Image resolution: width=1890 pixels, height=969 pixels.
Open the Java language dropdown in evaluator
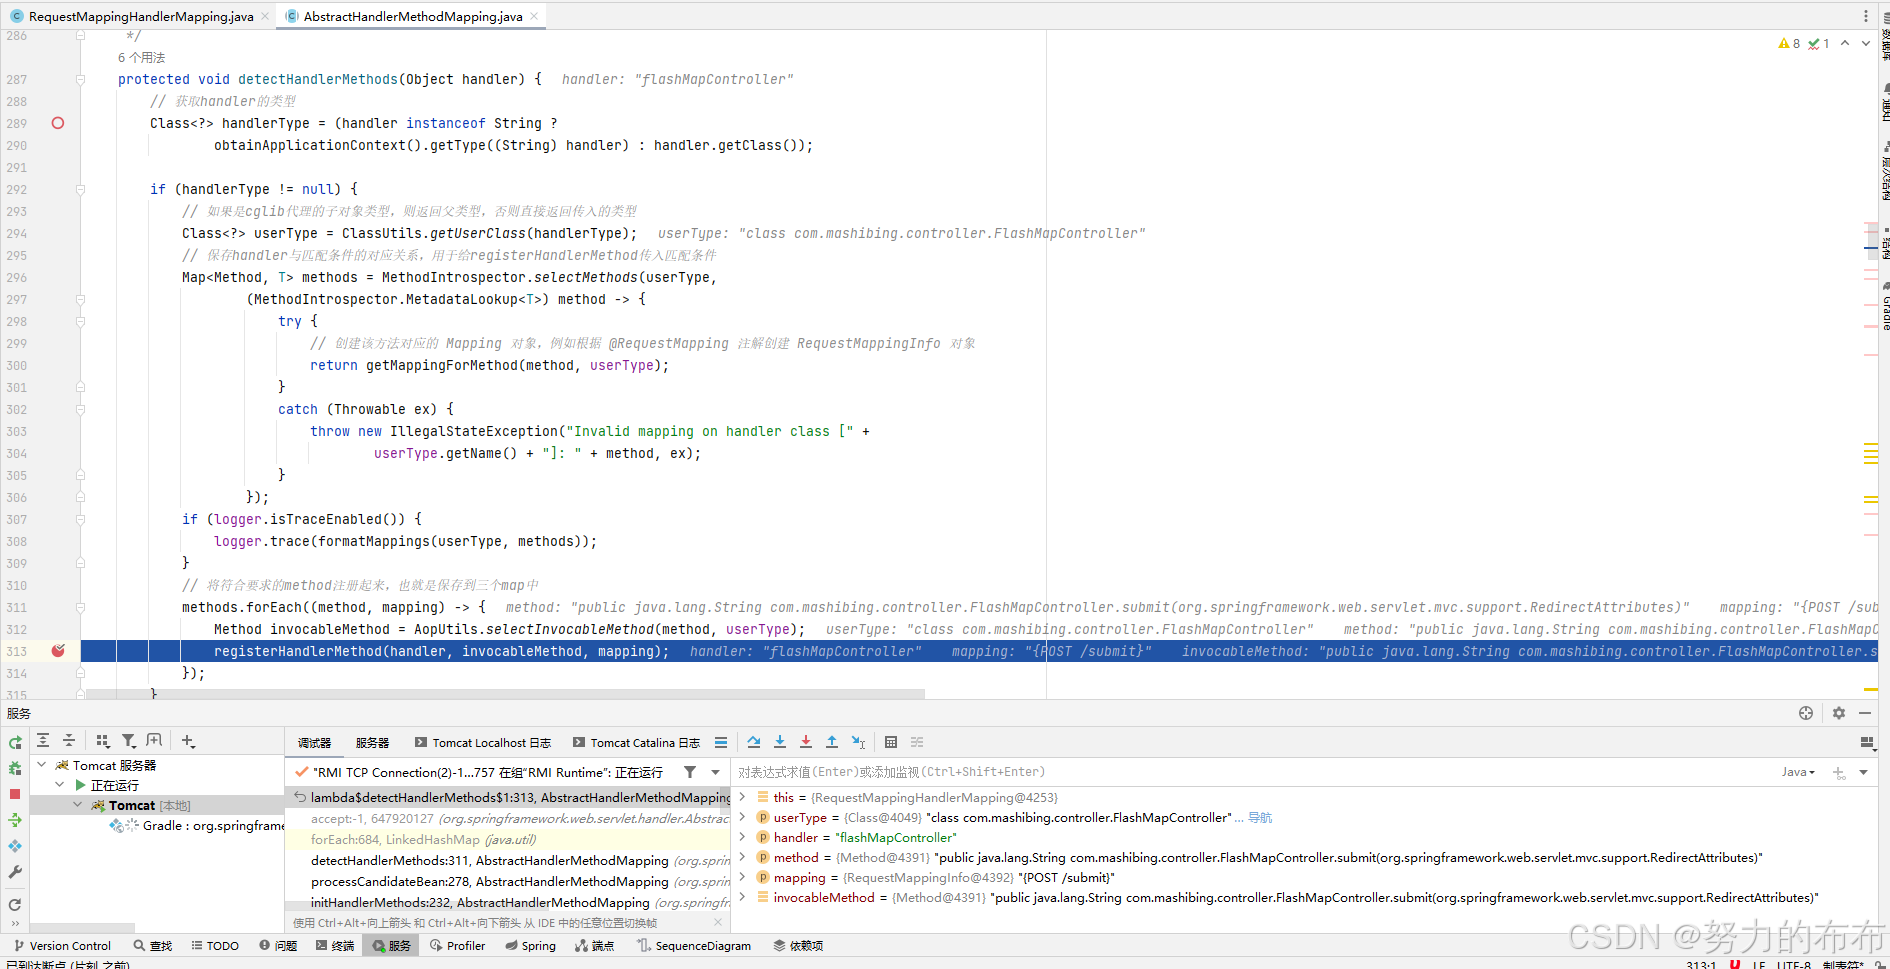coord(1798,772)
